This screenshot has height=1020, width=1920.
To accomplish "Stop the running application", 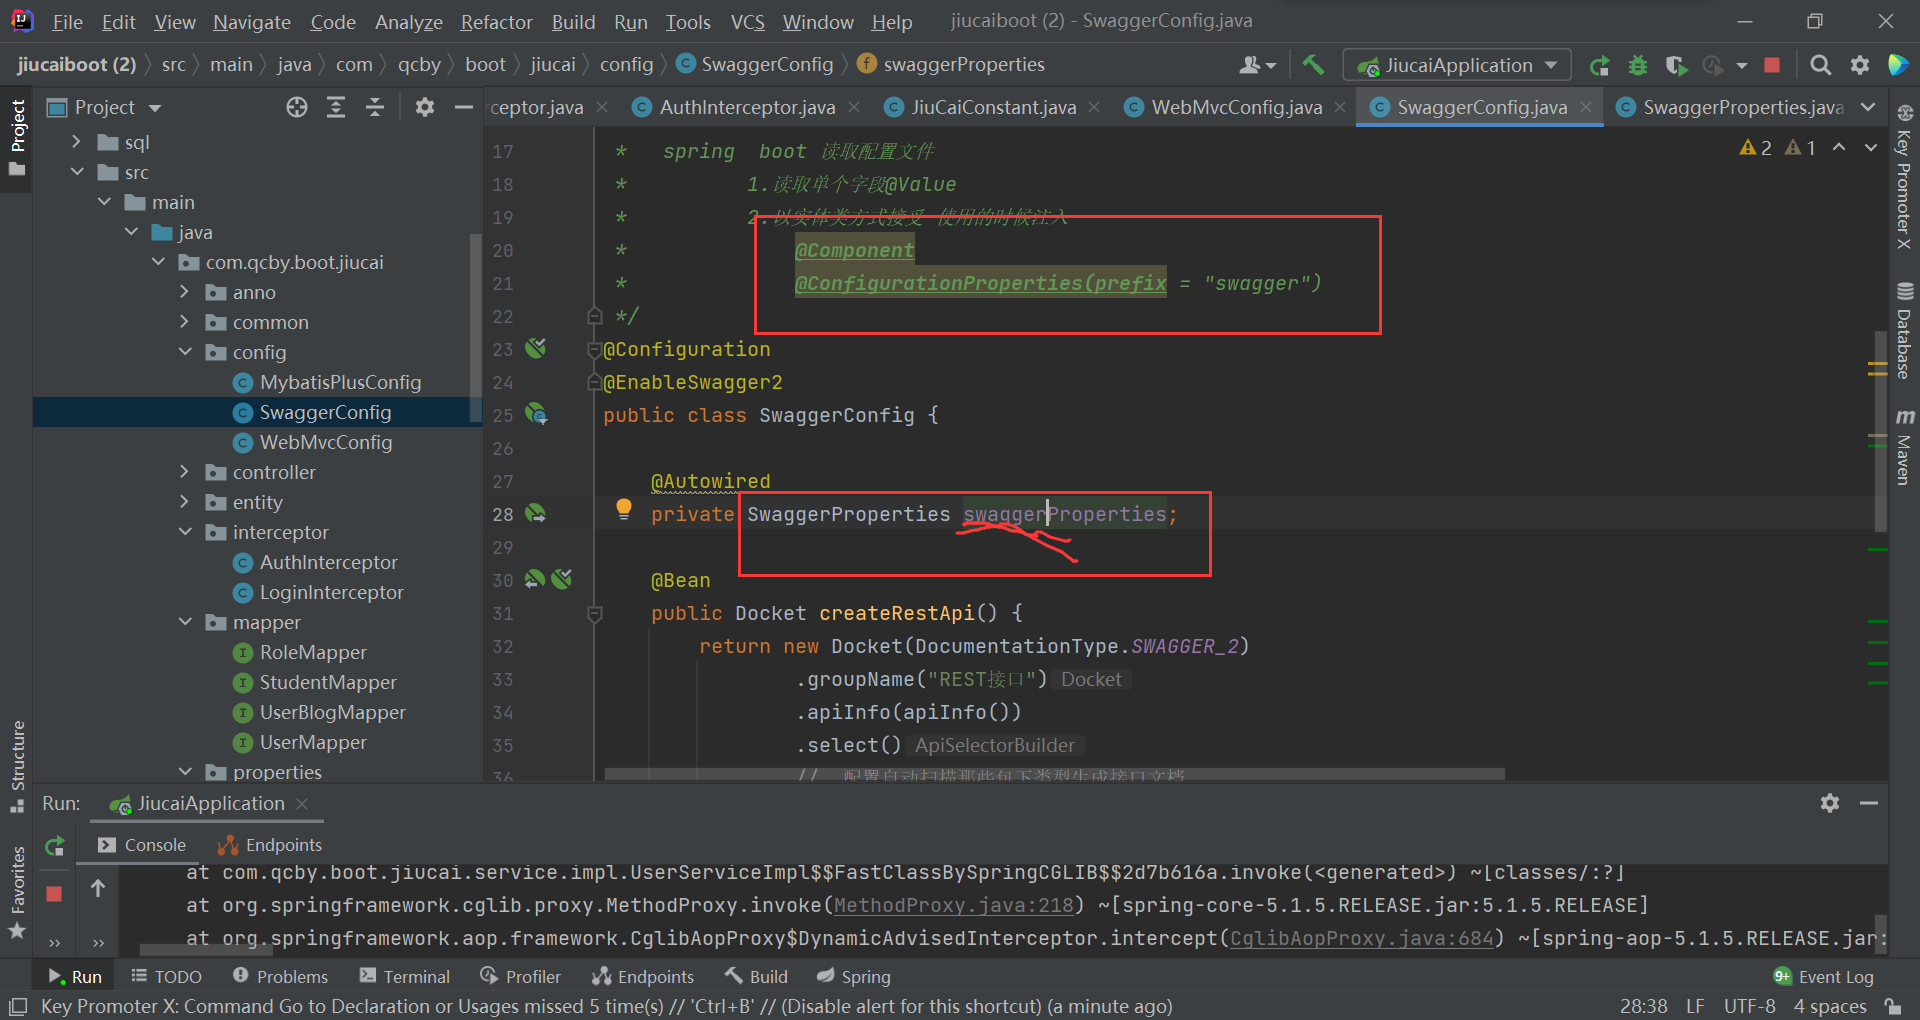I will 1772,64.
